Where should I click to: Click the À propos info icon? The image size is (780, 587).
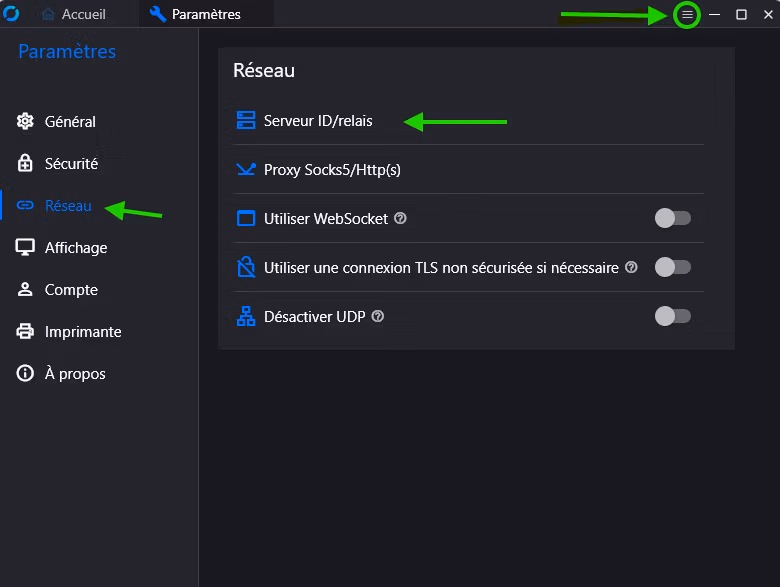click(x=25, y=373)
